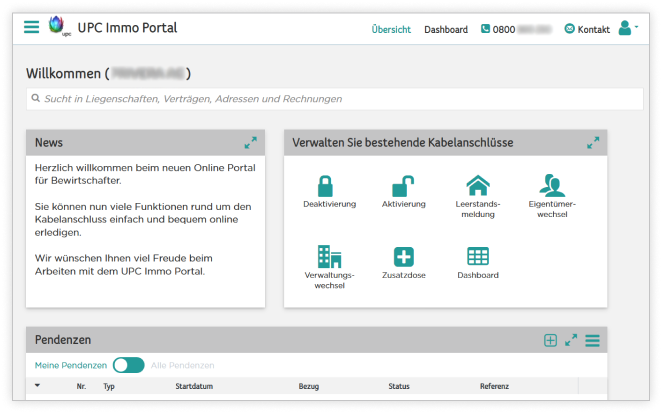The height and width of the screenshot is (414, 662).
Task: Go to Dashboard in top navigation
Action: [x=446, y=29]
